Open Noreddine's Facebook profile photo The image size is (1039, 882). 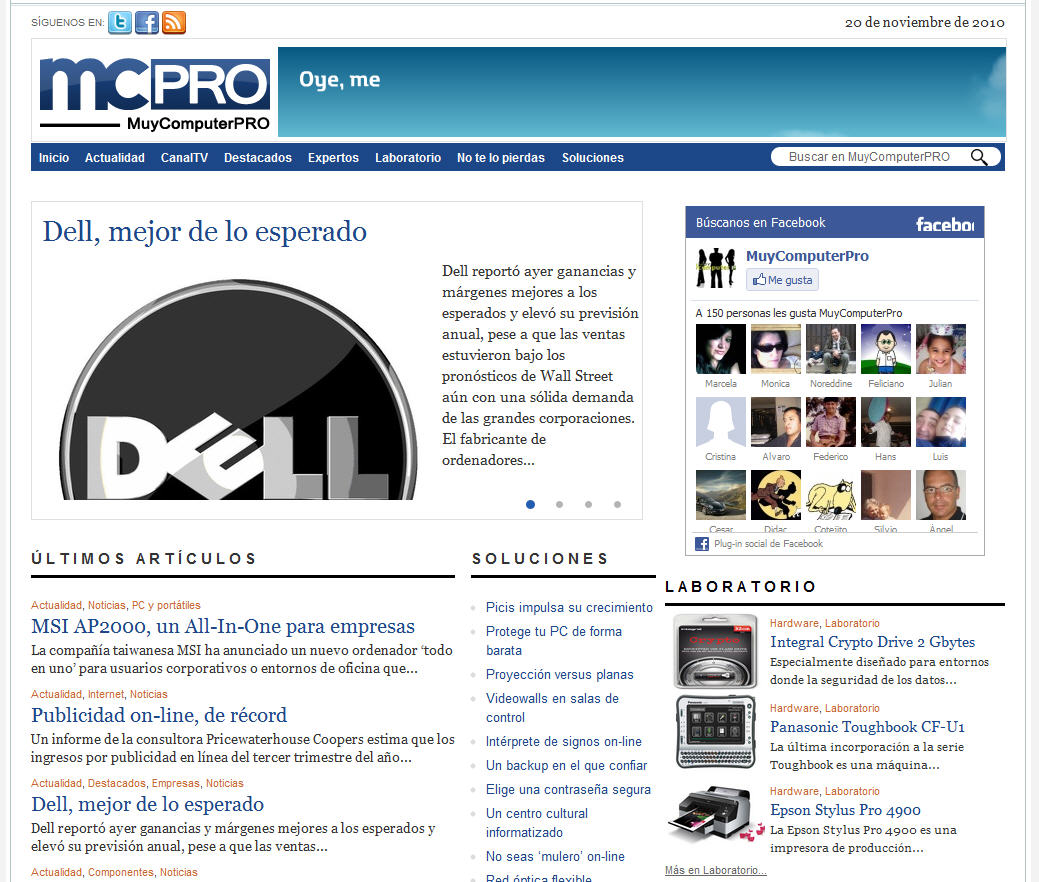(x=831, y=349)
